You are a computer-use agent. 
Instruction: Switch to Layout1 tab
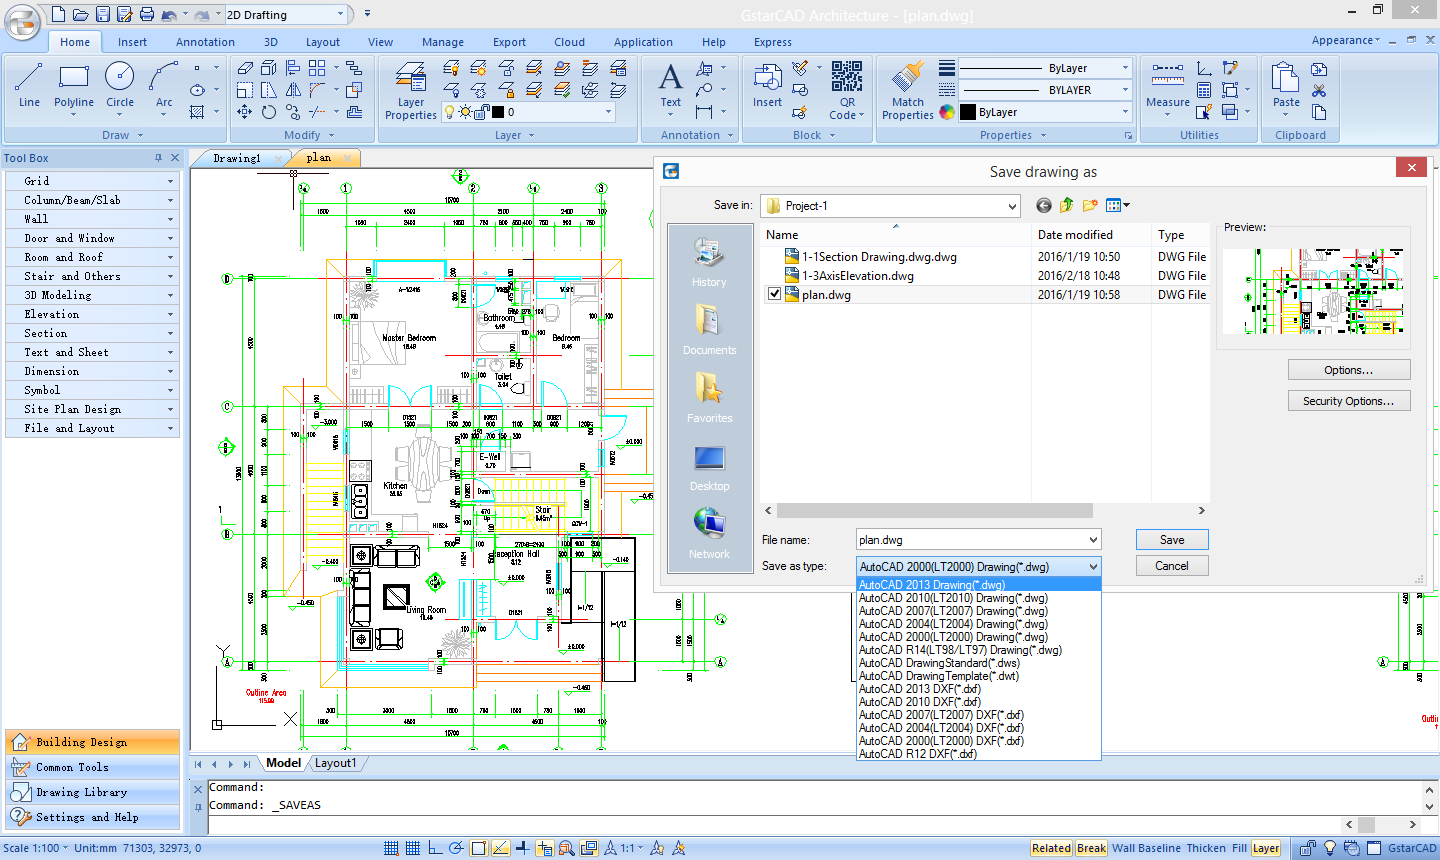pos(335,763)
